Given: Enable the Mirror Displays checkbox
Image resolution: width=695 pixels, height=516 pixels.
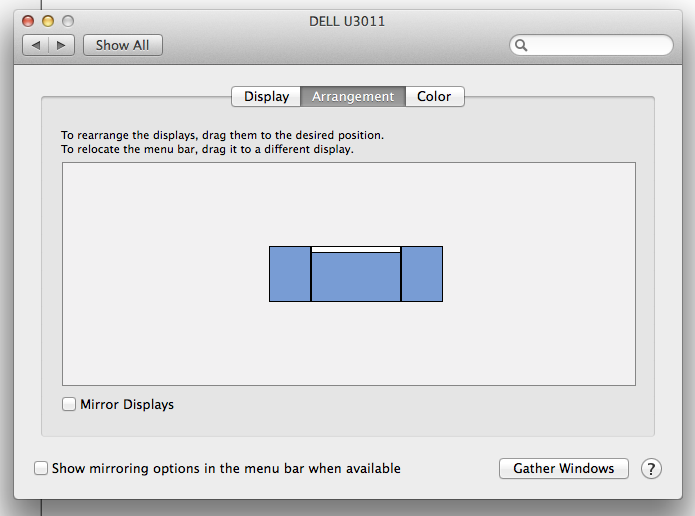Looking at the screenshot, I should click(69, 404).
